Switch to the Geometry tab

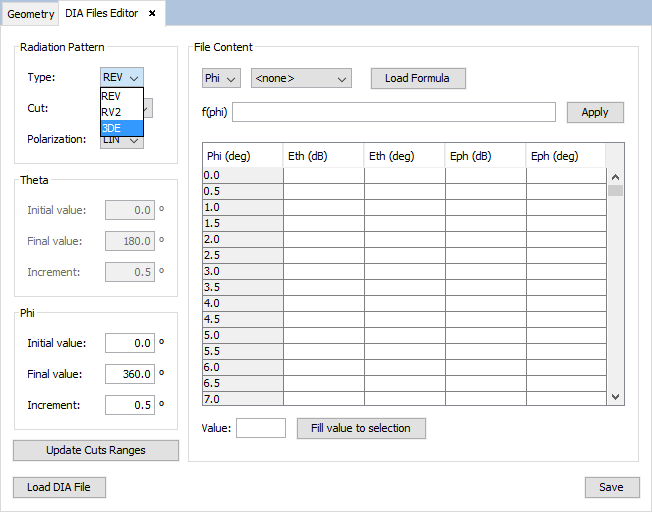coord(31,14)
